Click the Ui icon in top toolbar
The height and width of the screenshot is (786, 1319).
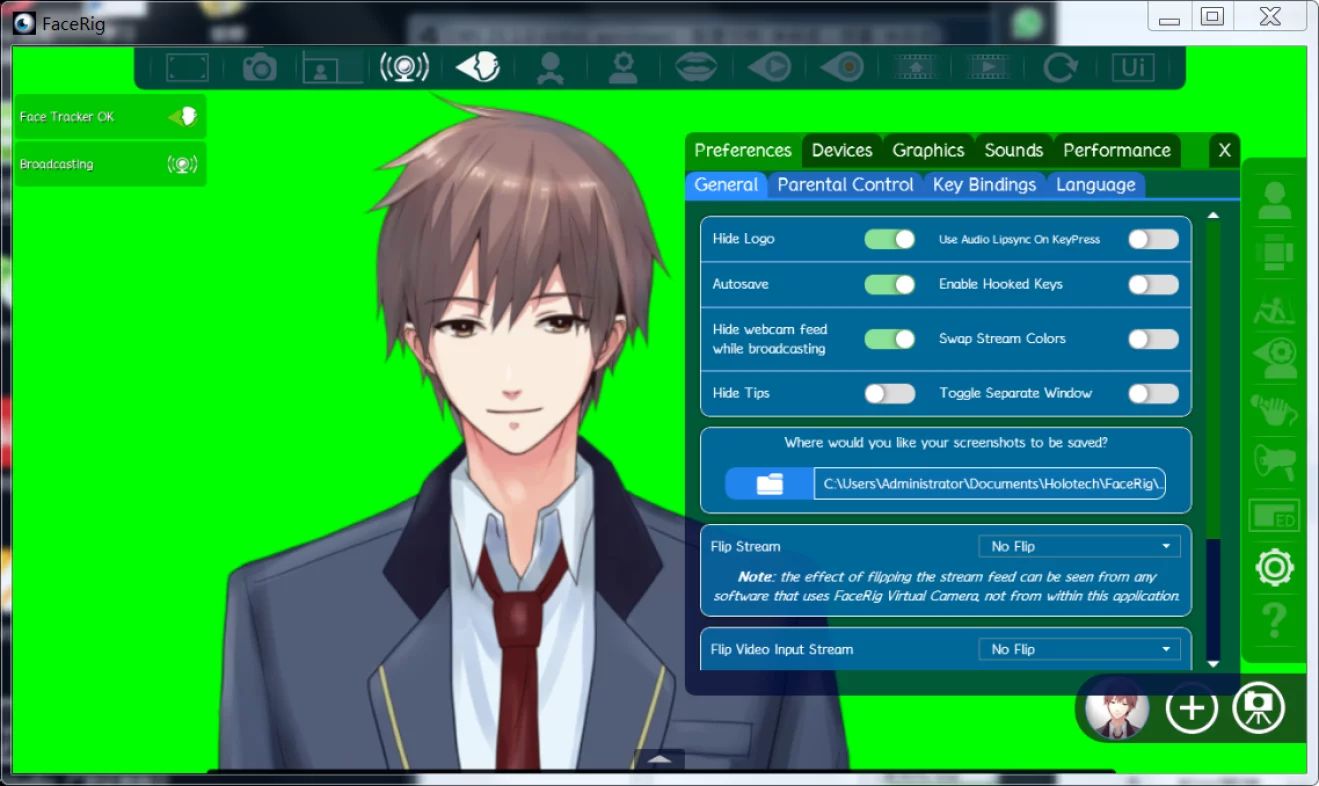[x=1133, y=68]
